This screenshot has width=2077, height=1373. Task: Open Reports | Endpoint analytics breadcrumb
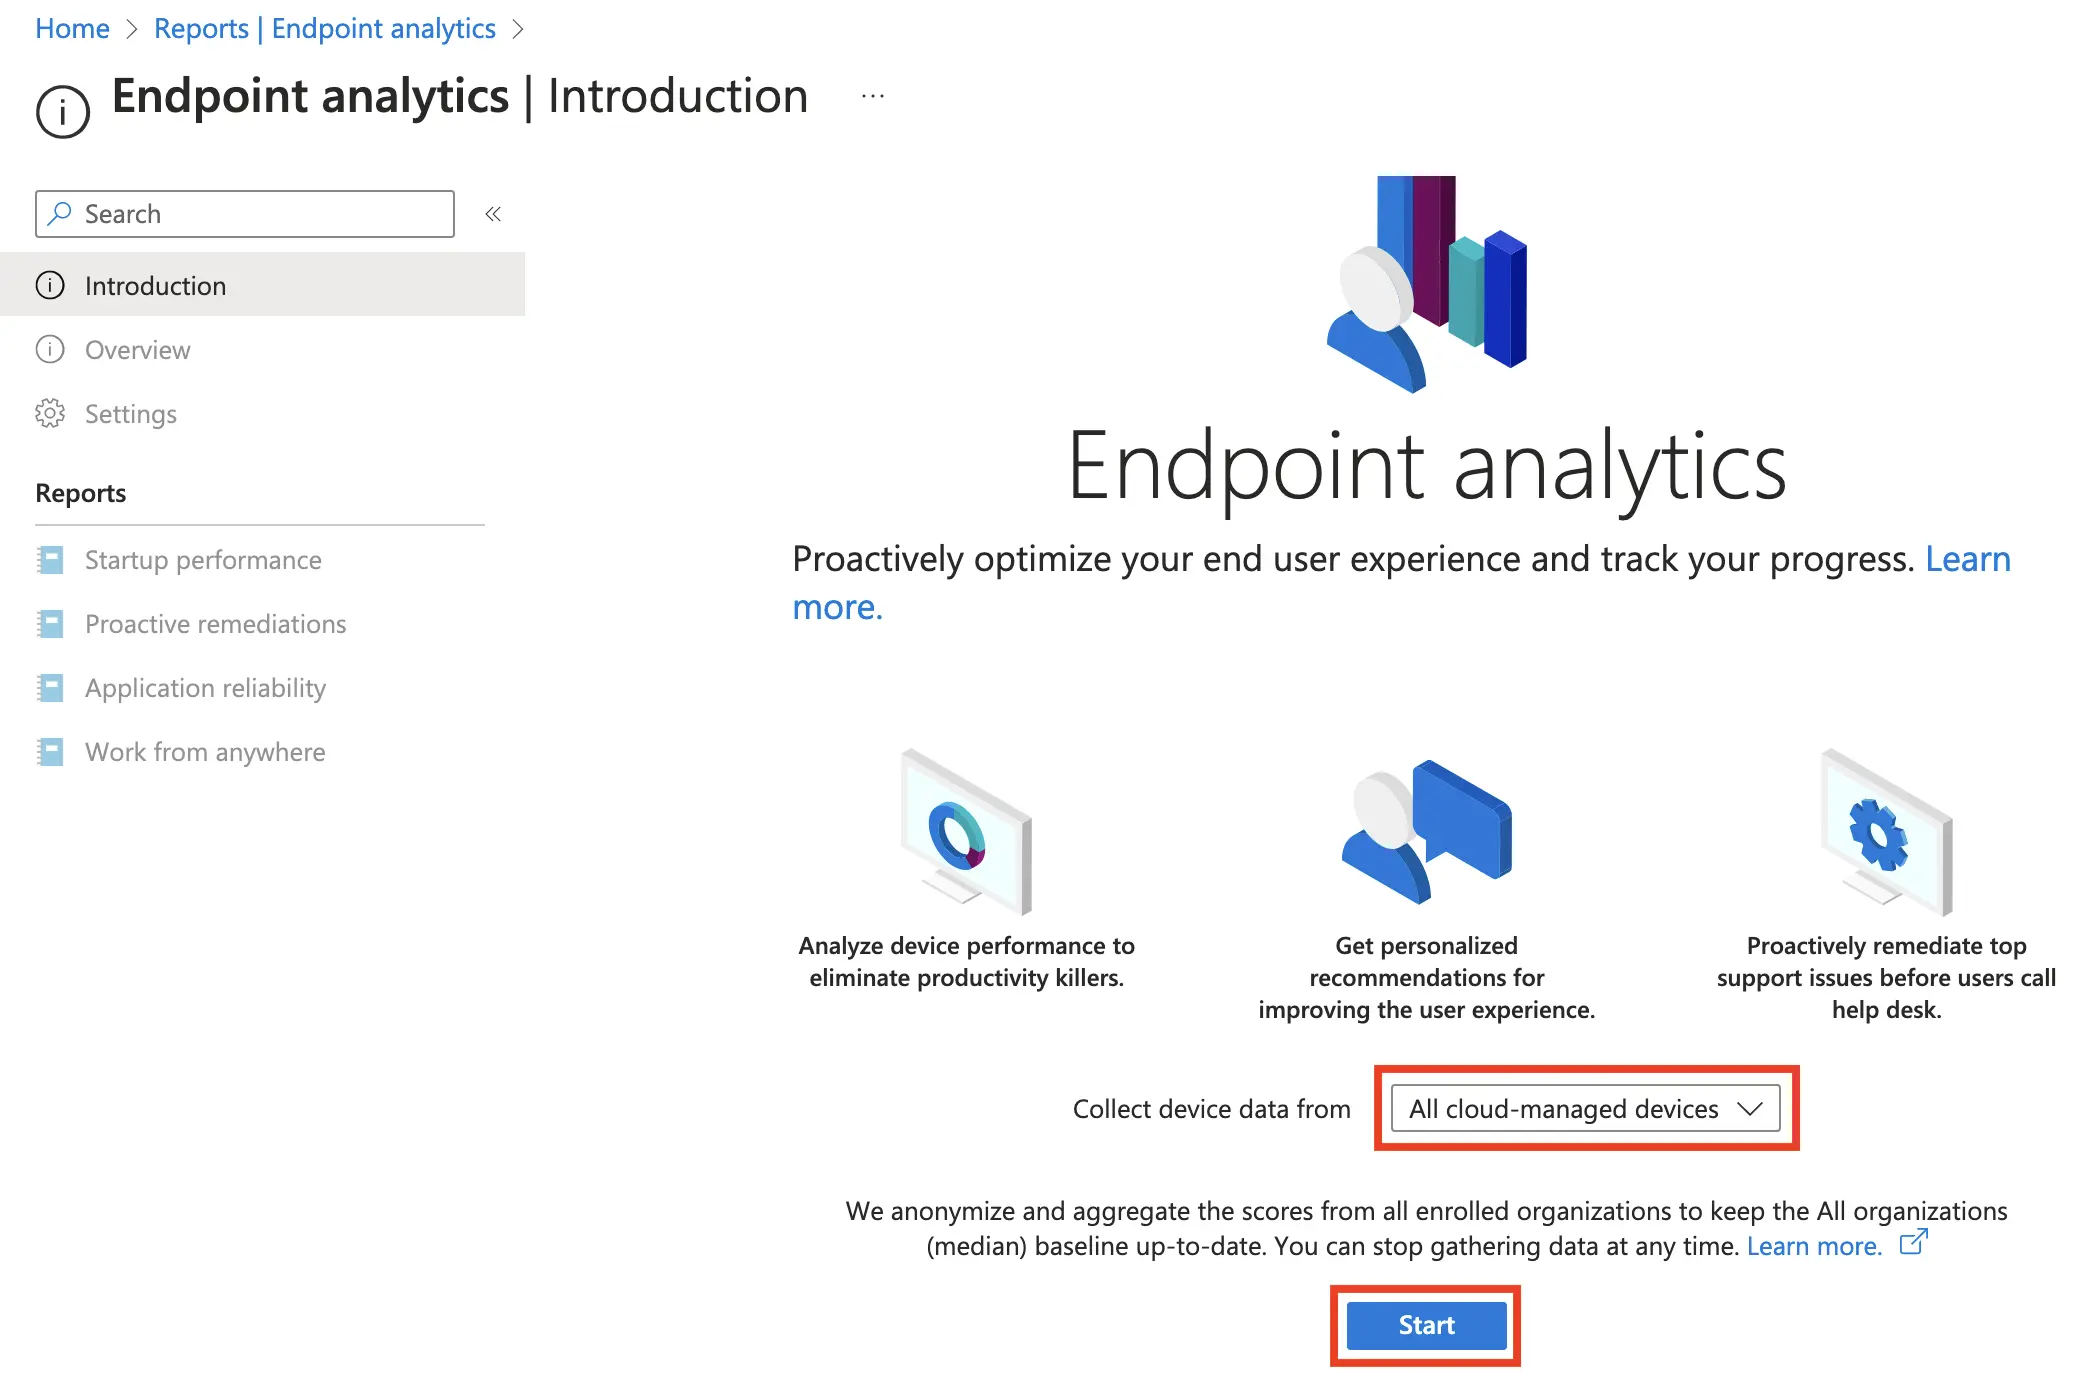(x=324, y=29)
